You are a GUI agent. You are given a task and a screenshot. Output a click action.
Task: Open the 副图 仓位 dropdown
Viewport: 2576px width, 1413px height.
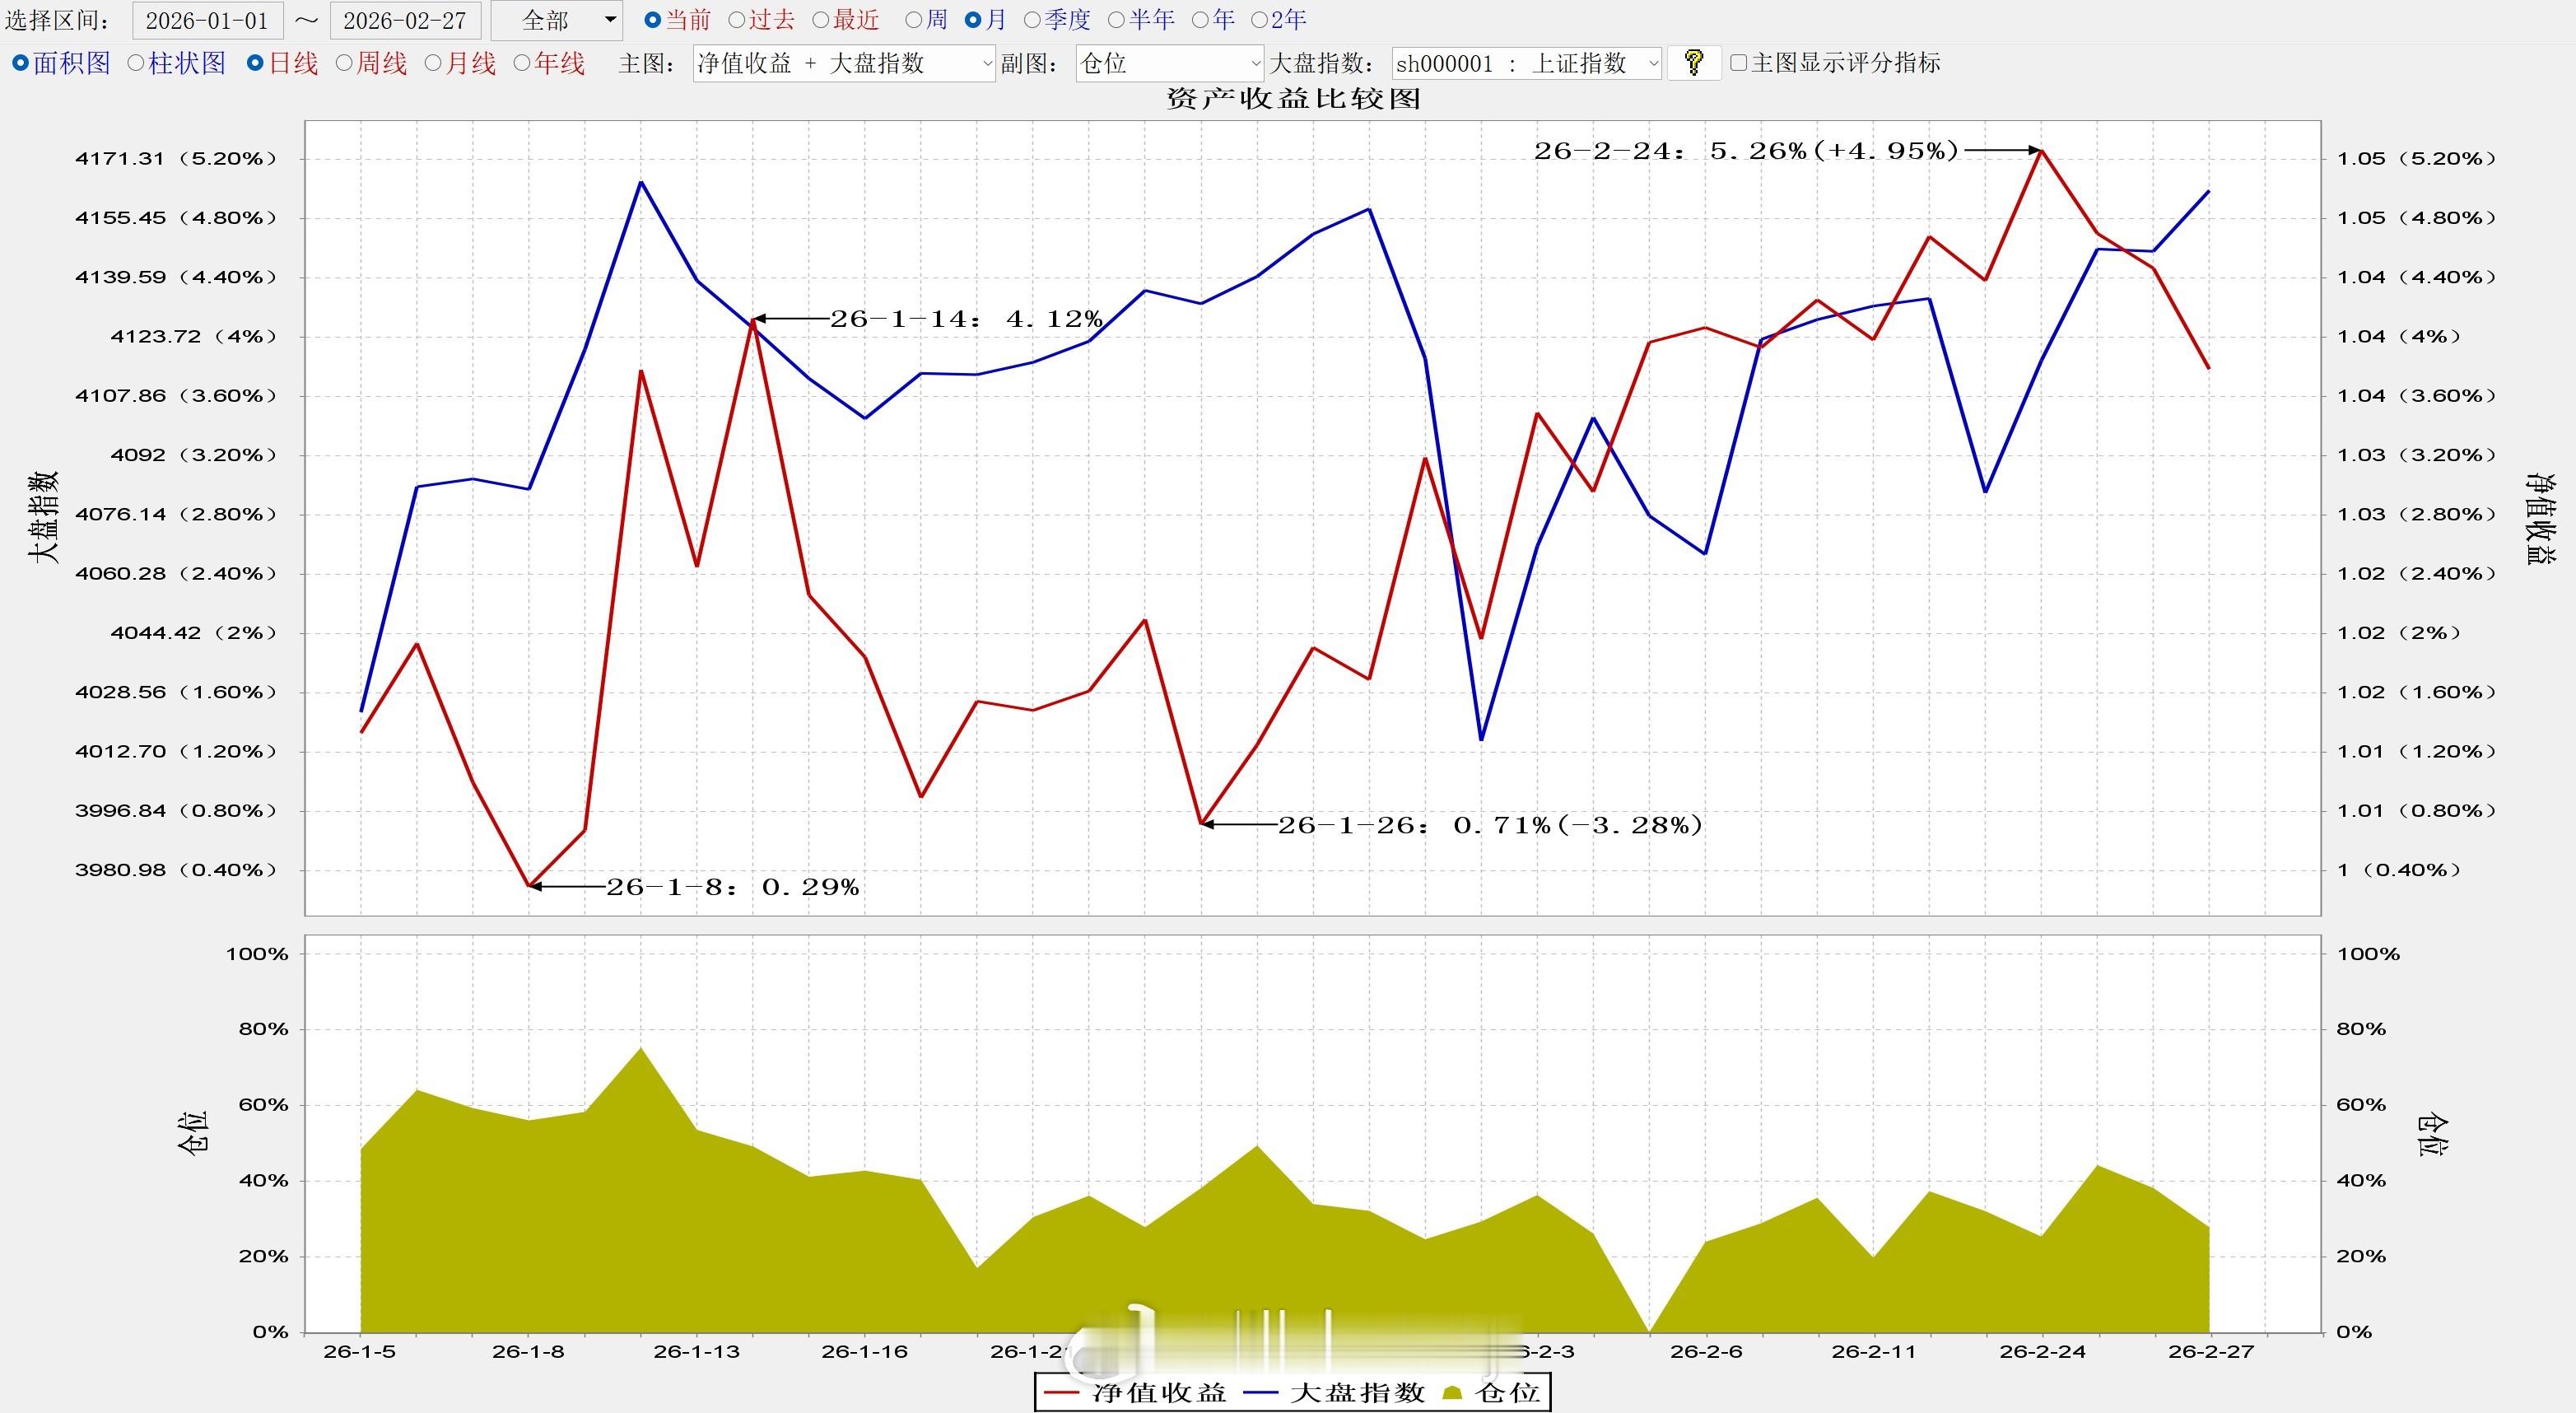1169,63
